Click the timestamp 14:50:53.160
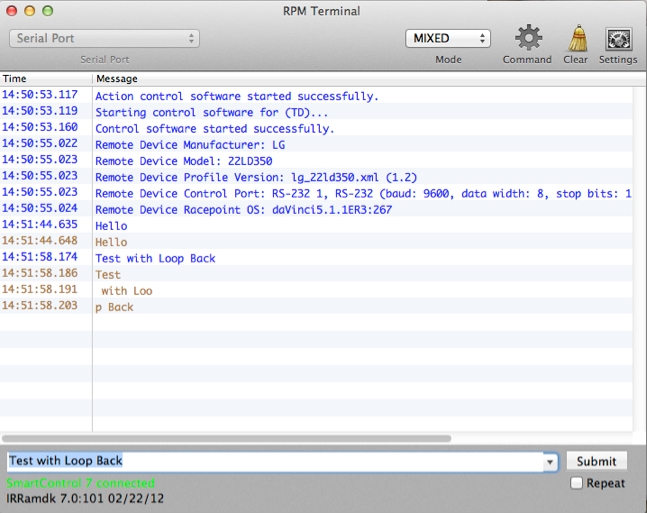 click(x=40, y=127)
